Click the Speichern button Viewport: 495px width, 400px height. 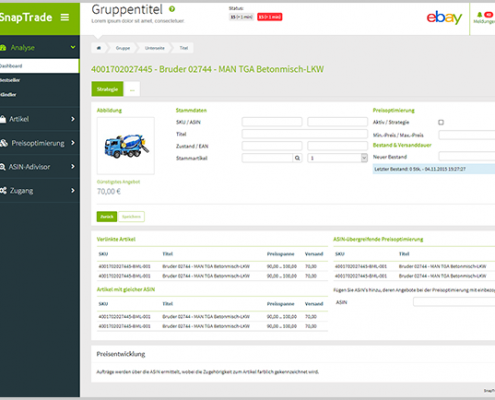(x=131, y=217)
